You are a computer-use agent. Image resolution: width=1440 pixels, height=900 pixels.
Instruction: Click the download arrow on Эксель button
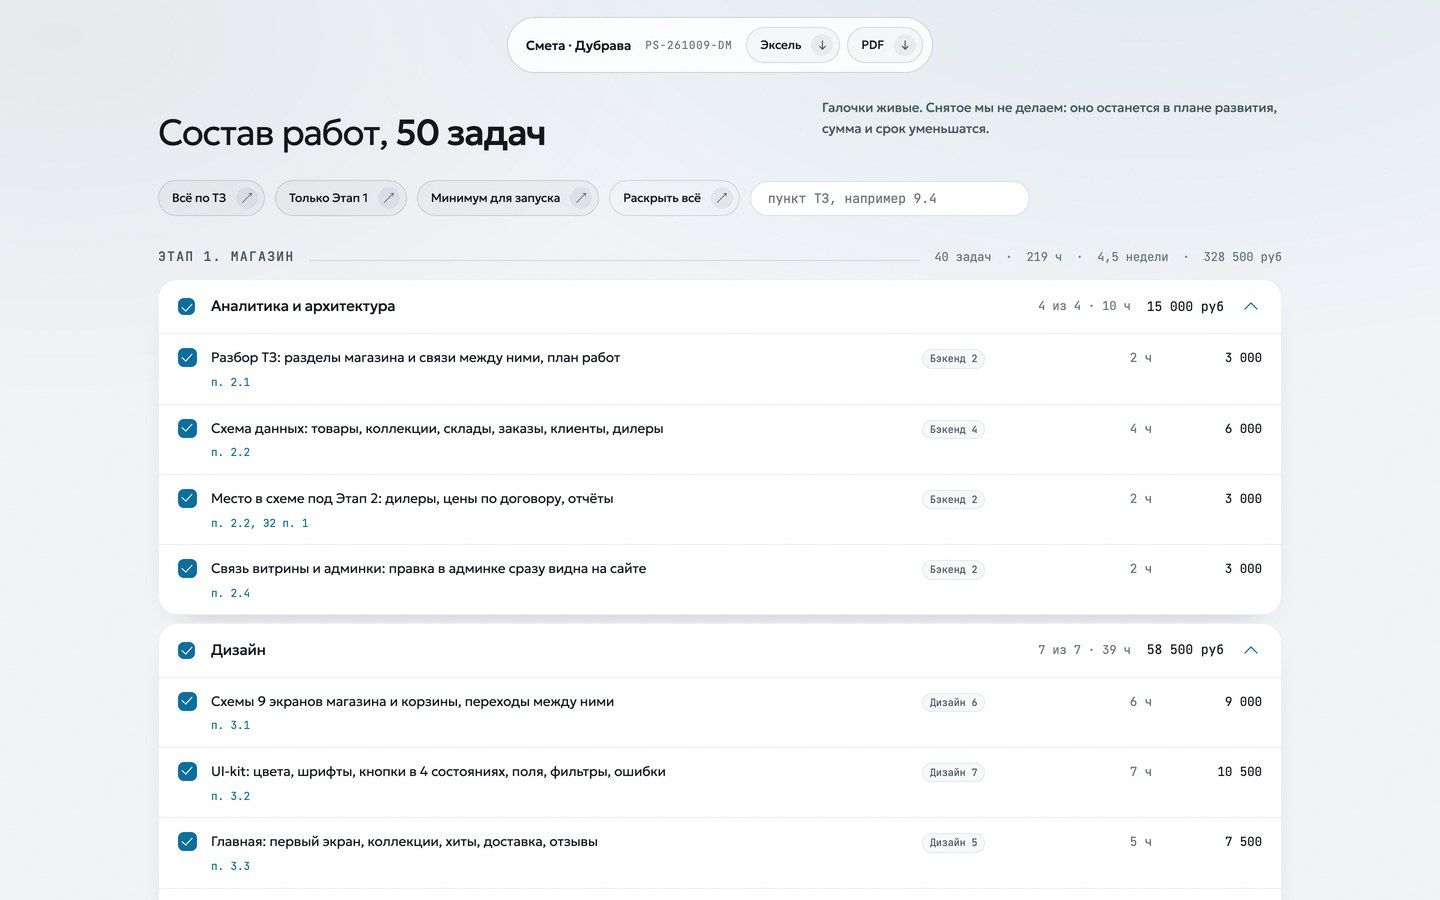click(822, 45)
